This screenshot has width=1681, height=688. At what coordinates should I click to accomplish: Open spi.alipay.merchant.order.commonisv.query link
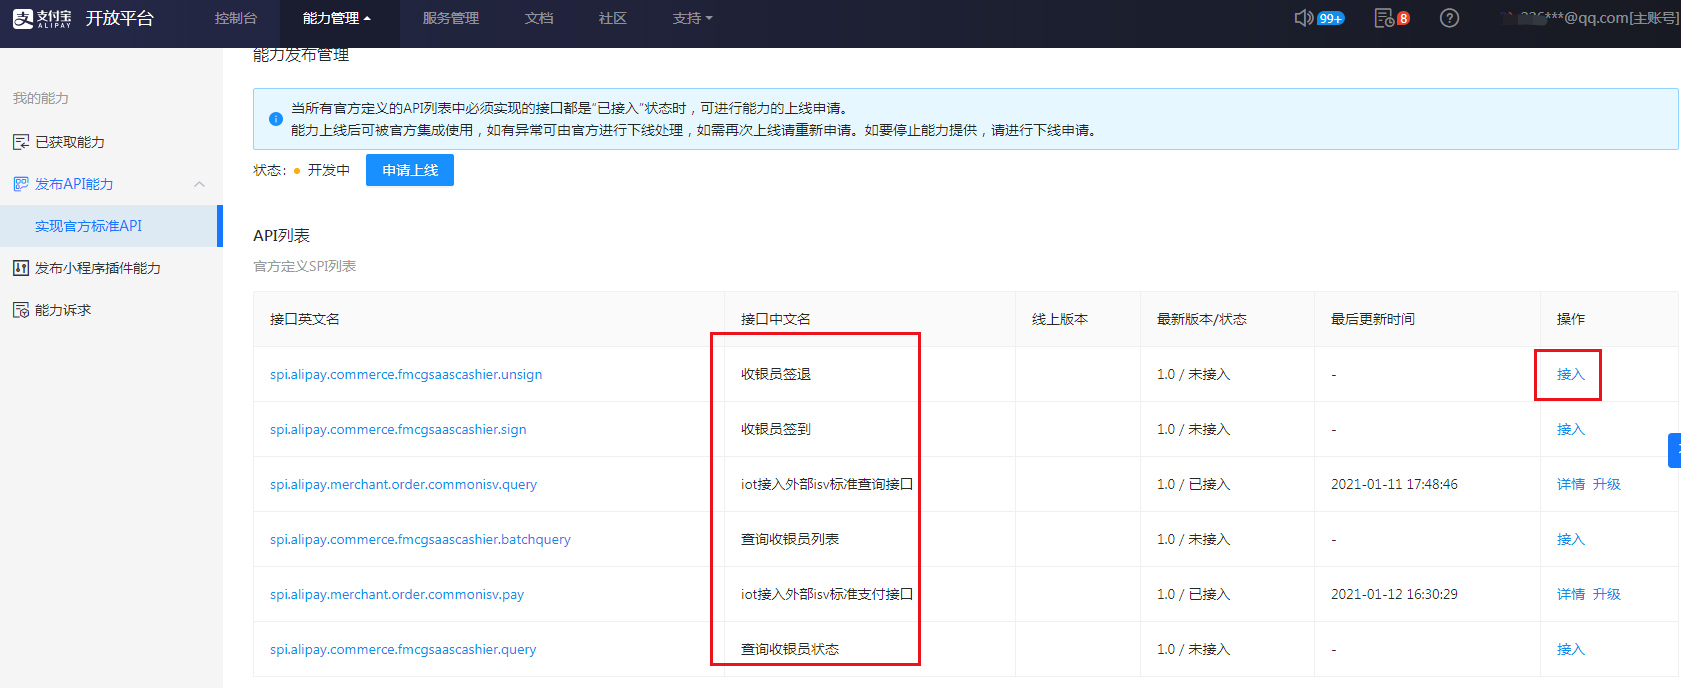[x=403, y=484]
